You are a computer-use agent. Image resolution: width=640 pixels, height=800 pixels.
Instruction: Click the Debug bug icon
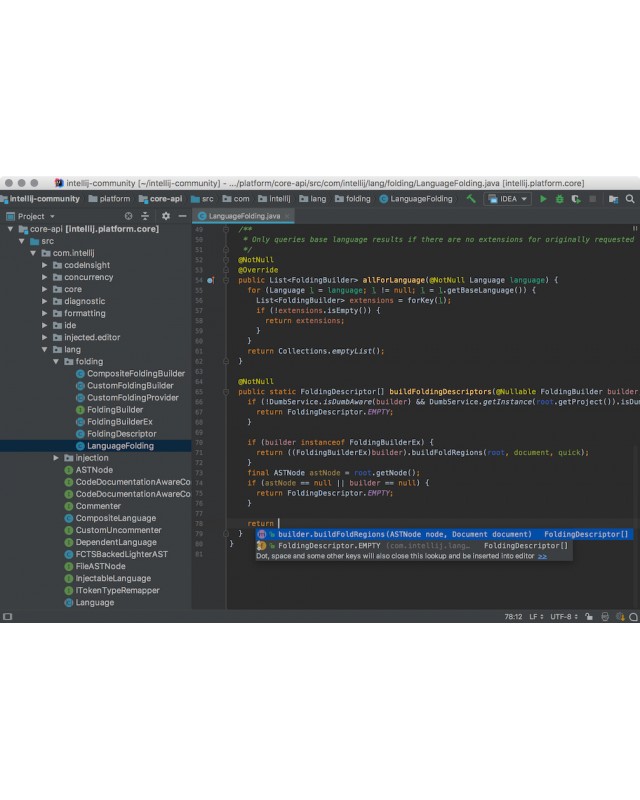pyautogui.click(x=560, y=199)
